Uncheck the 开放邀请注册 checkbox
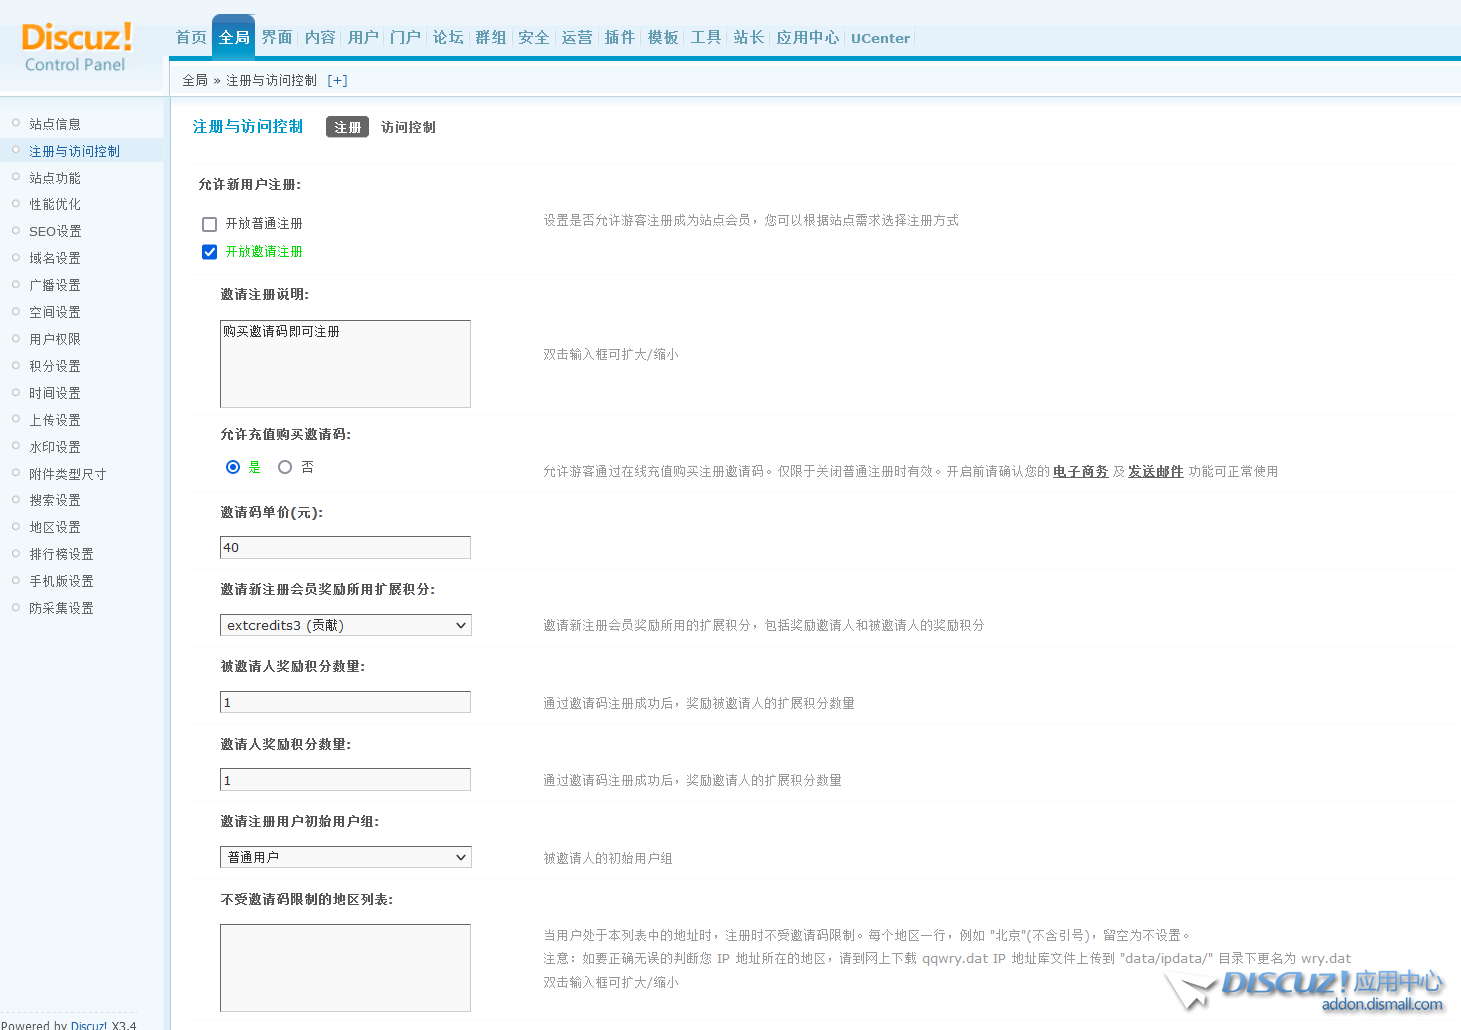 210,252
